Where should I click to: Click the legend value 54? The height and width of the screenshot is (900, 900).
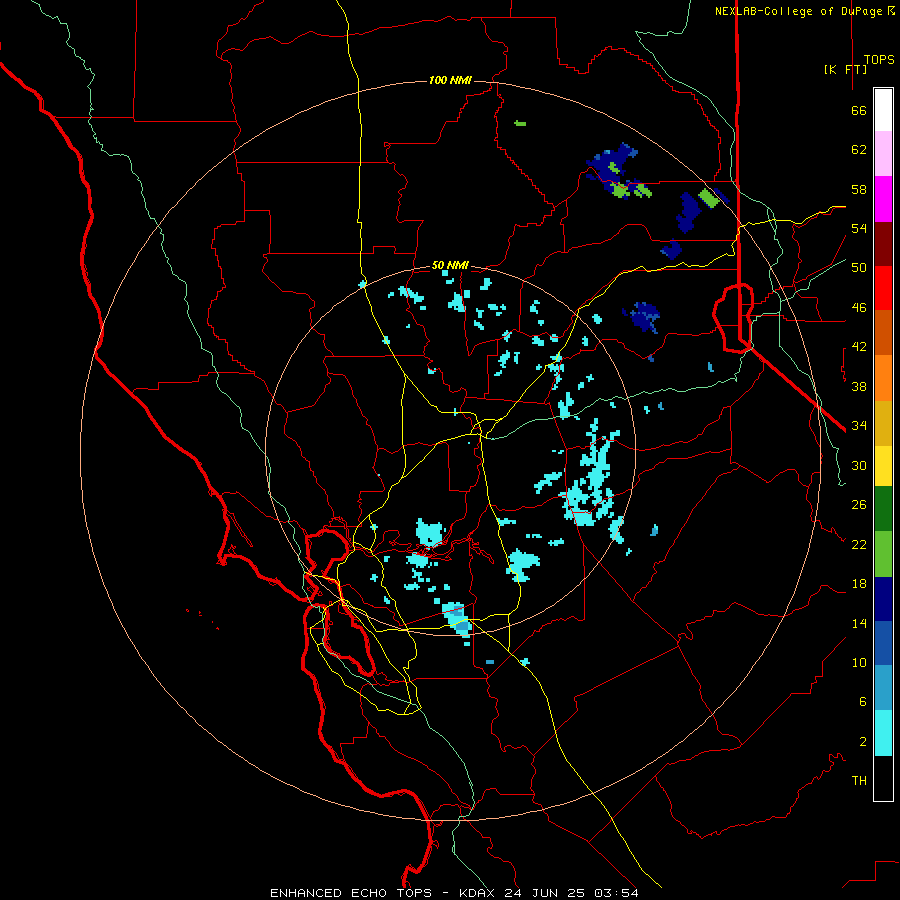[859, 228]
